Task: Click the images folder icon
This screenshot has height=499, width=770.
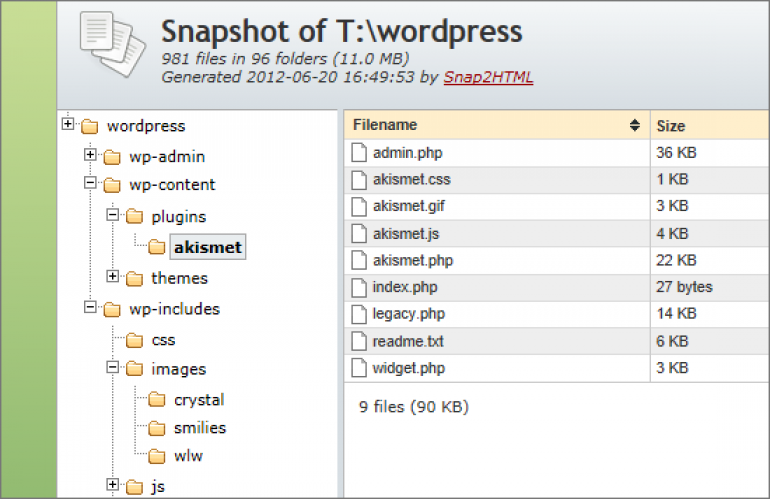Action: pos(135,369)
